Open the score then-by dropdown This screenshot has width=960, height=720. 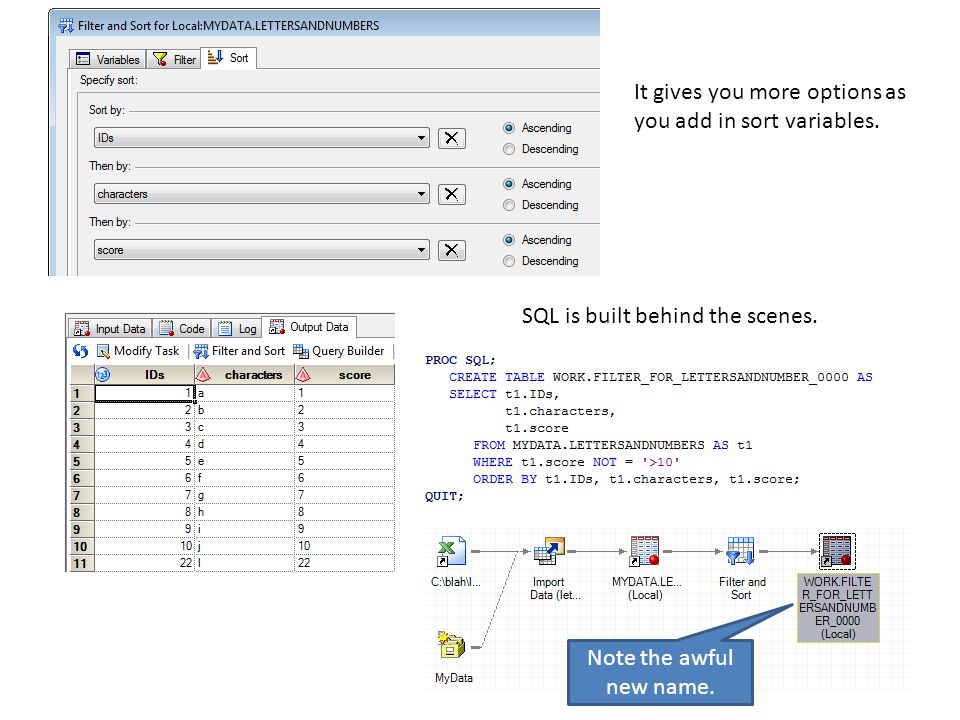[x=261, y=250]
